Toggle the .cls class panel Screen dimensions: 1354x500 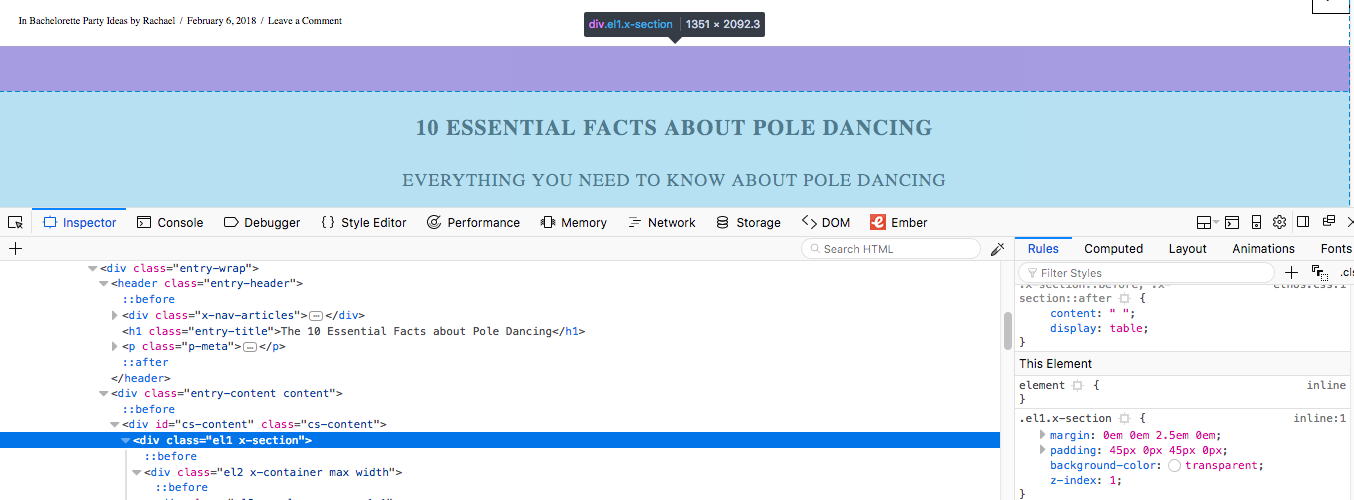point(1345,272)
